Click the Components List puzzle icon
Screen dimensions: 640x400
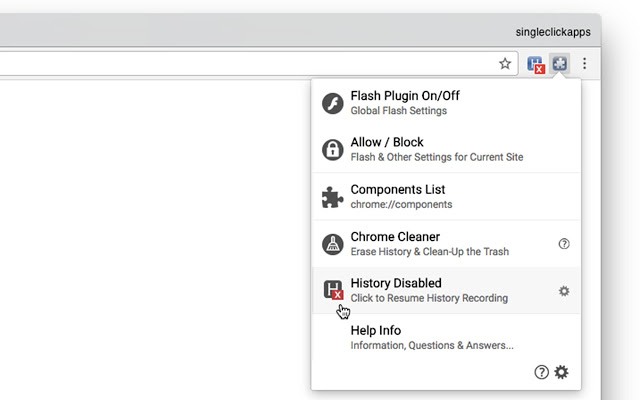click(333, 197)
